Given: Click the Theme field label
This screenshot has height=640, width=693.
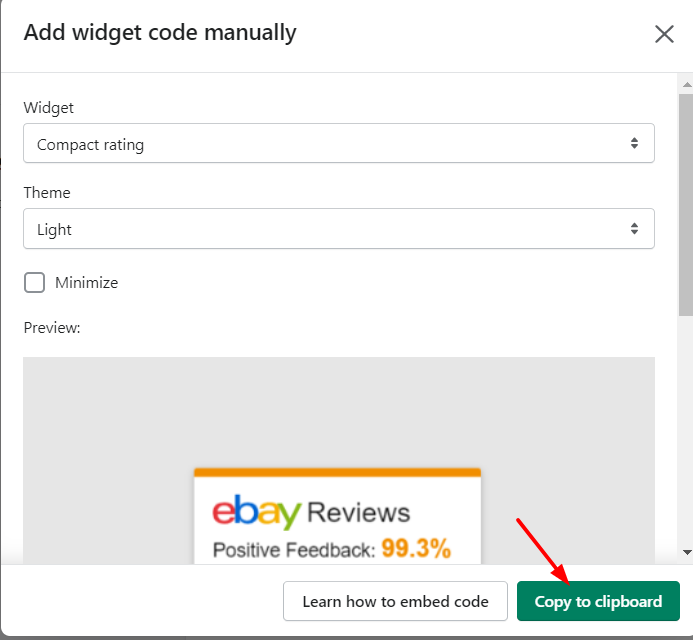Looking at the screenshot, I should (x=47, y=193).
